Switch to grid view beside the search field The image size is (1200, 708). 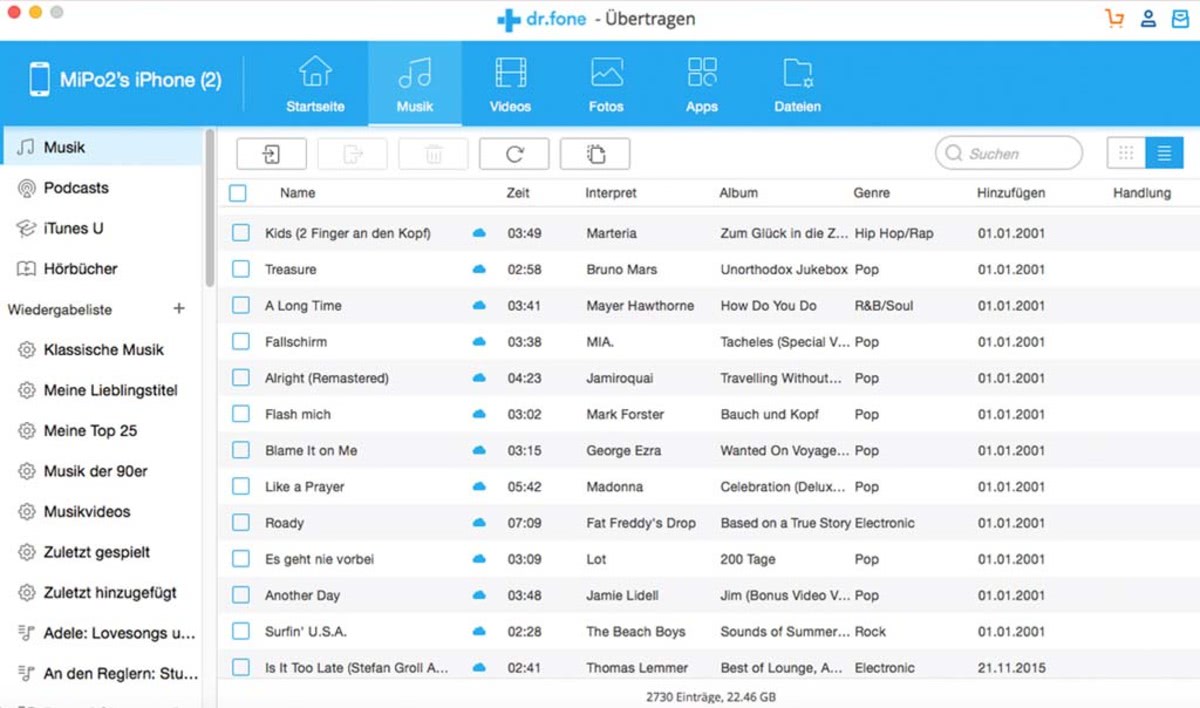click(1126, 152)
